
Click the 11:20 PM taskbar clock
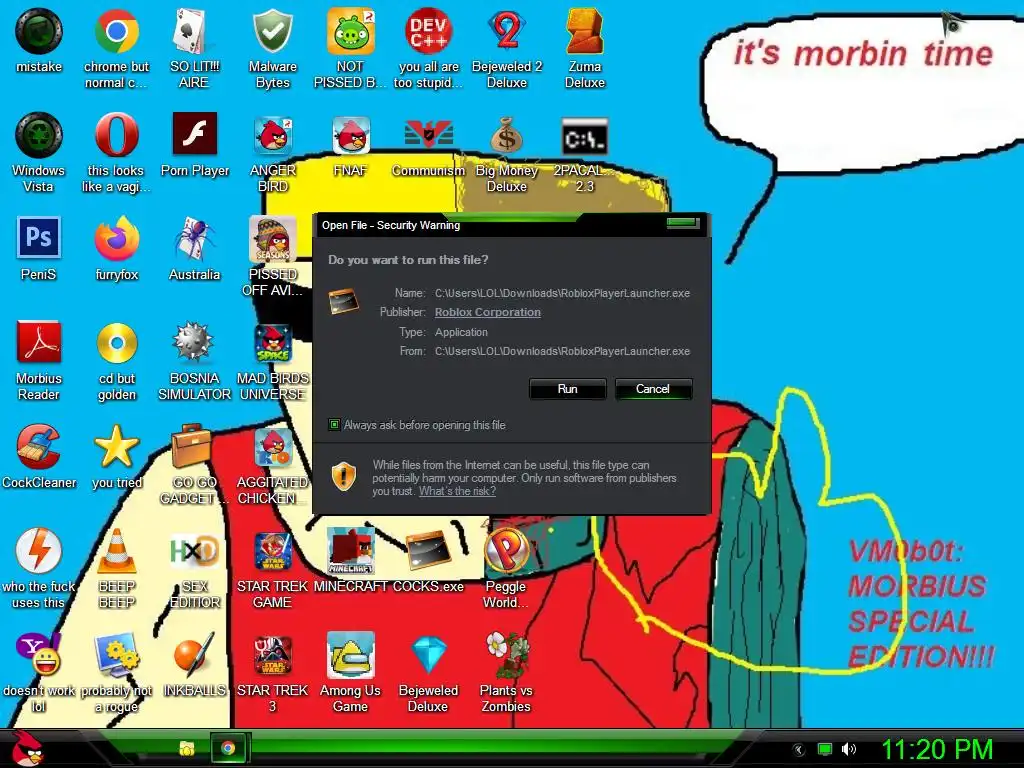(x=937, y=749)
